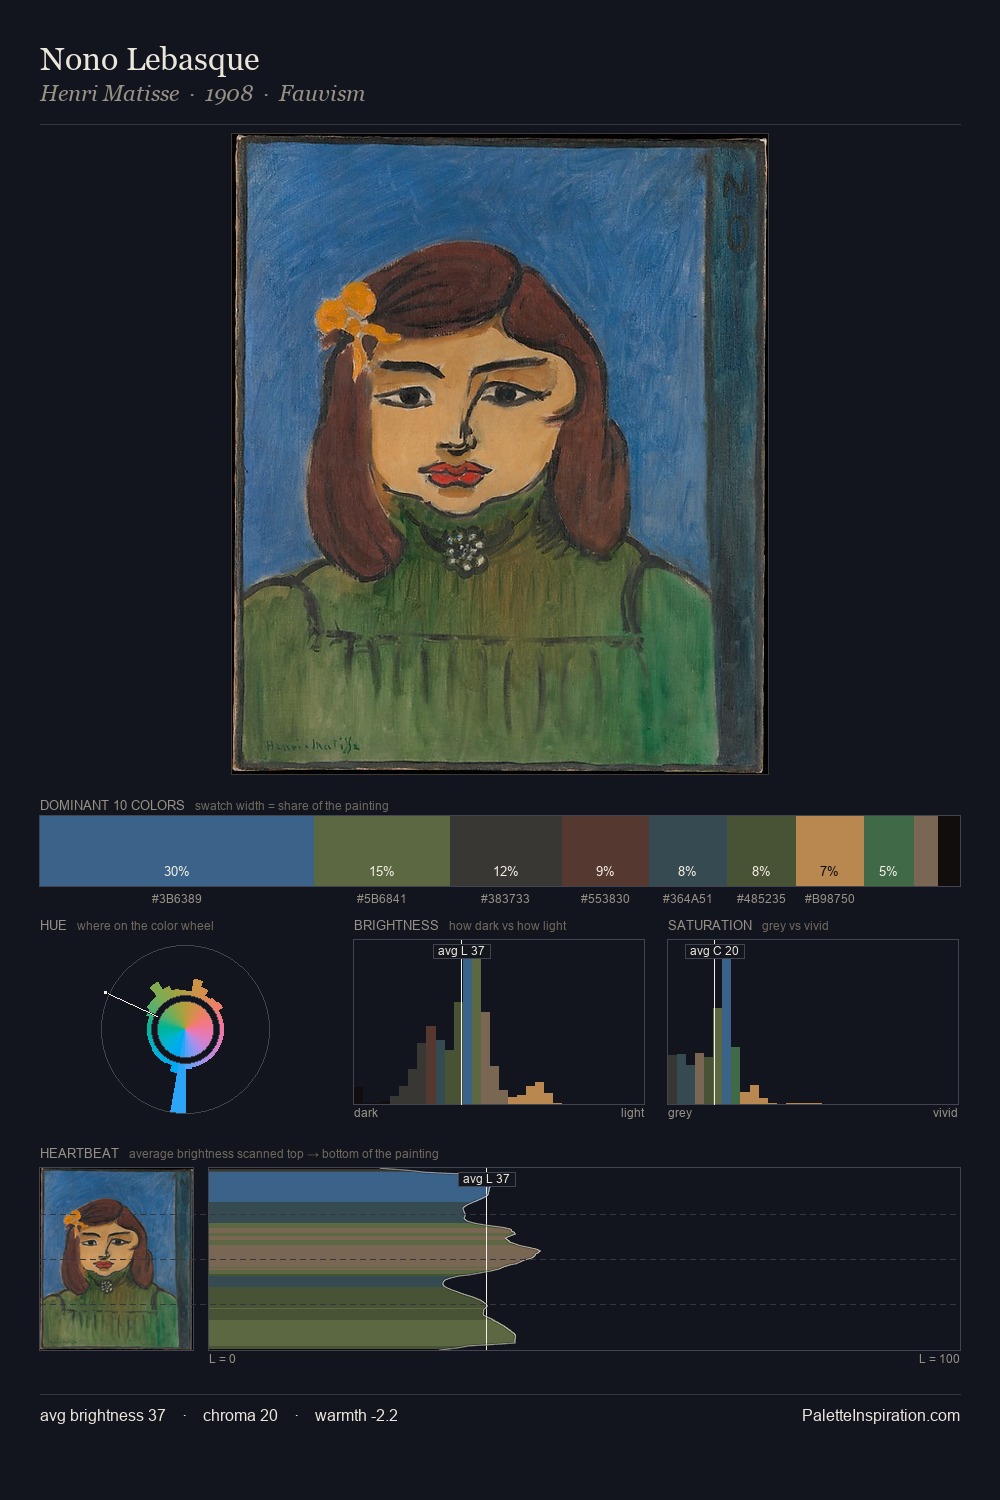This screenshot has width=1000, height=1500.
Task: Click the 'avg L 37' brightness histogram label
Action: tap(462, 951)
